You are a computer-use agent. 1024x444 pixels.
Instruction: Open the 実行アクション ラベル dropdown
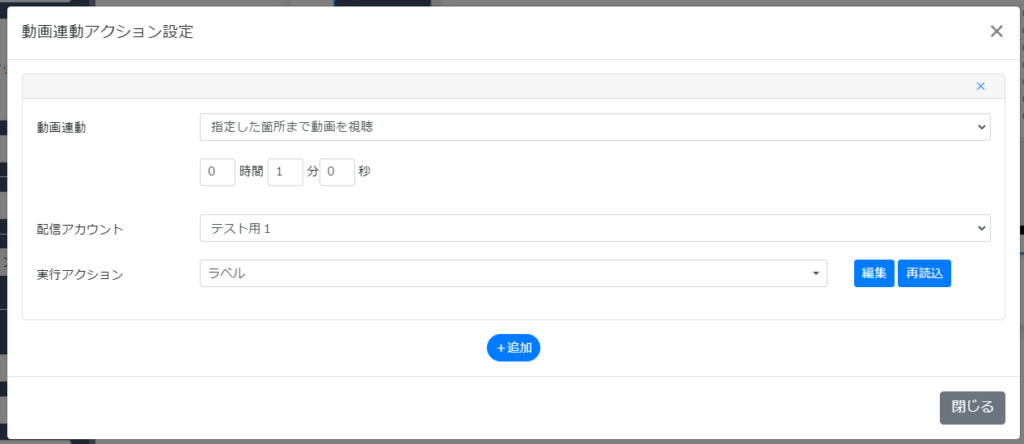(513, 274)
